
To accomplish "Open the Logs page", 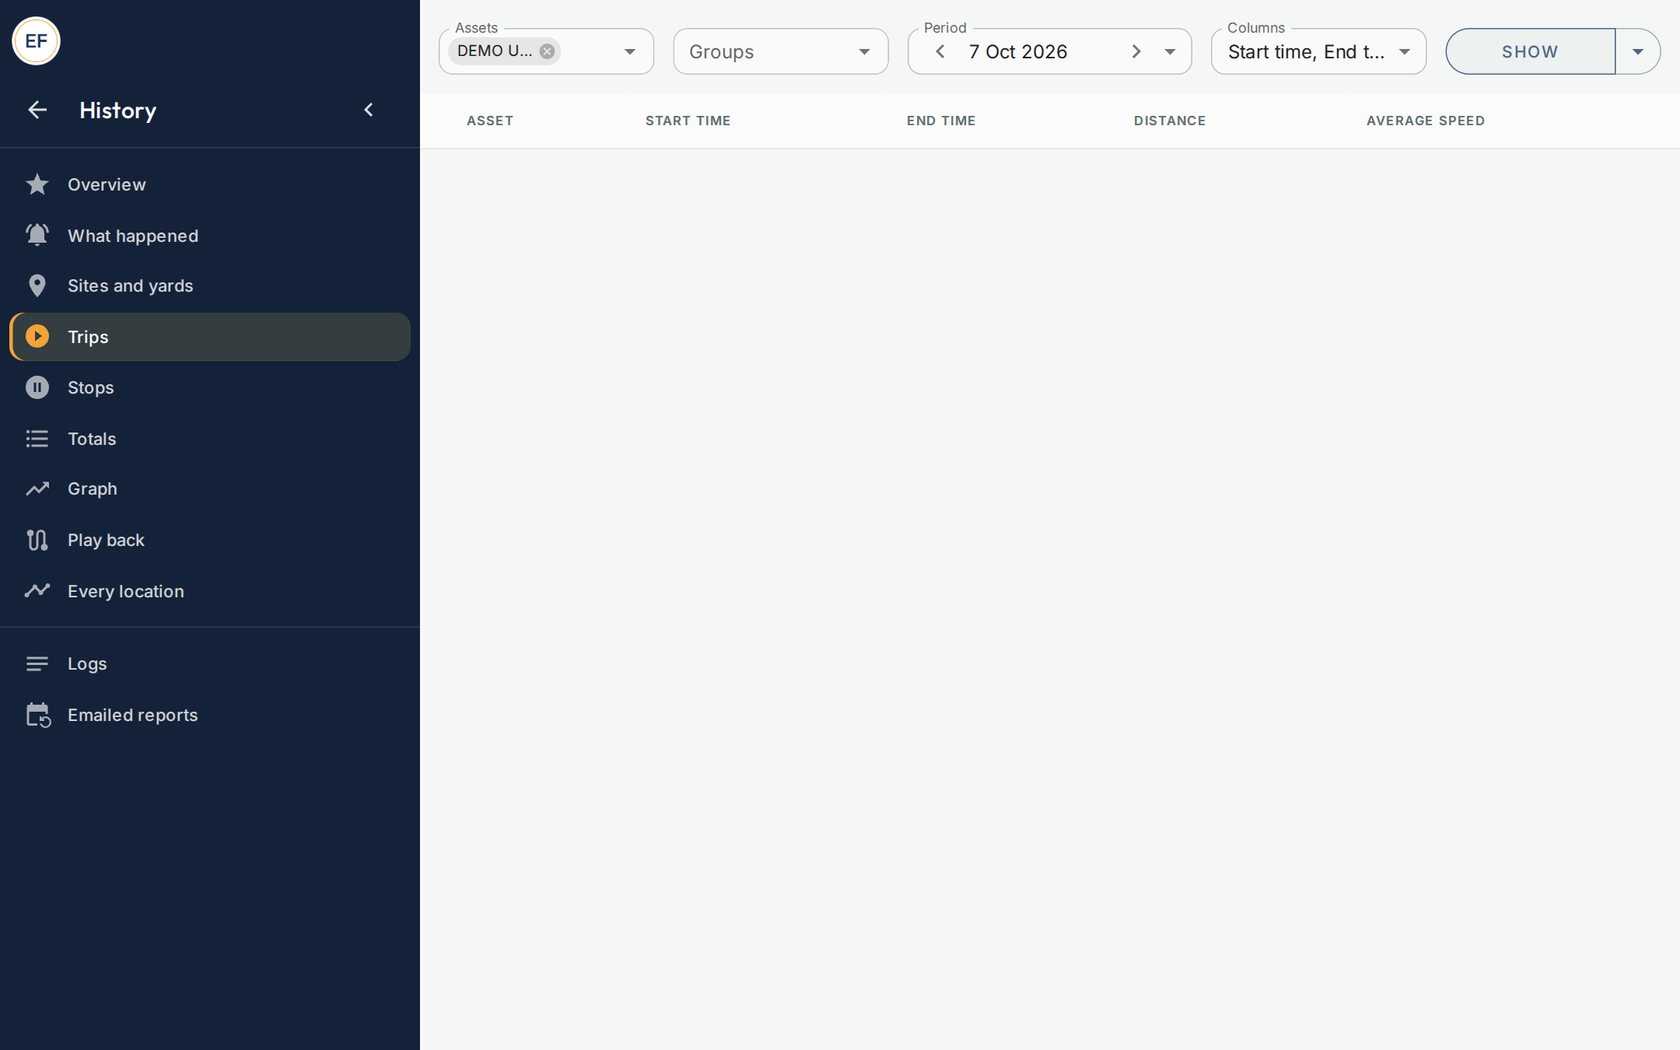I will tap(210, 664).
